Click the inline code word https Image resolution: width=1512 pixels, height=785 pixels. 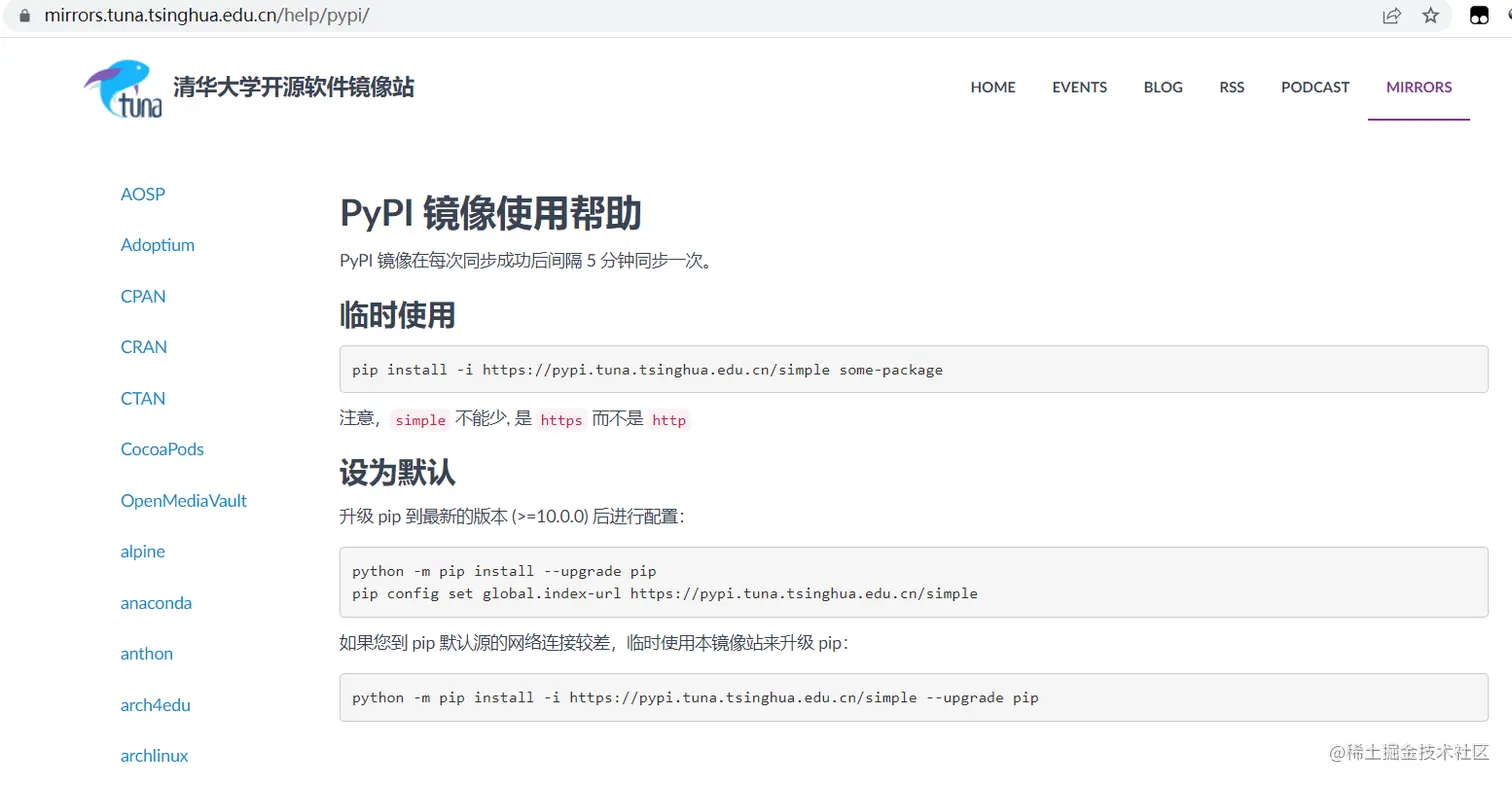point(561,420)
